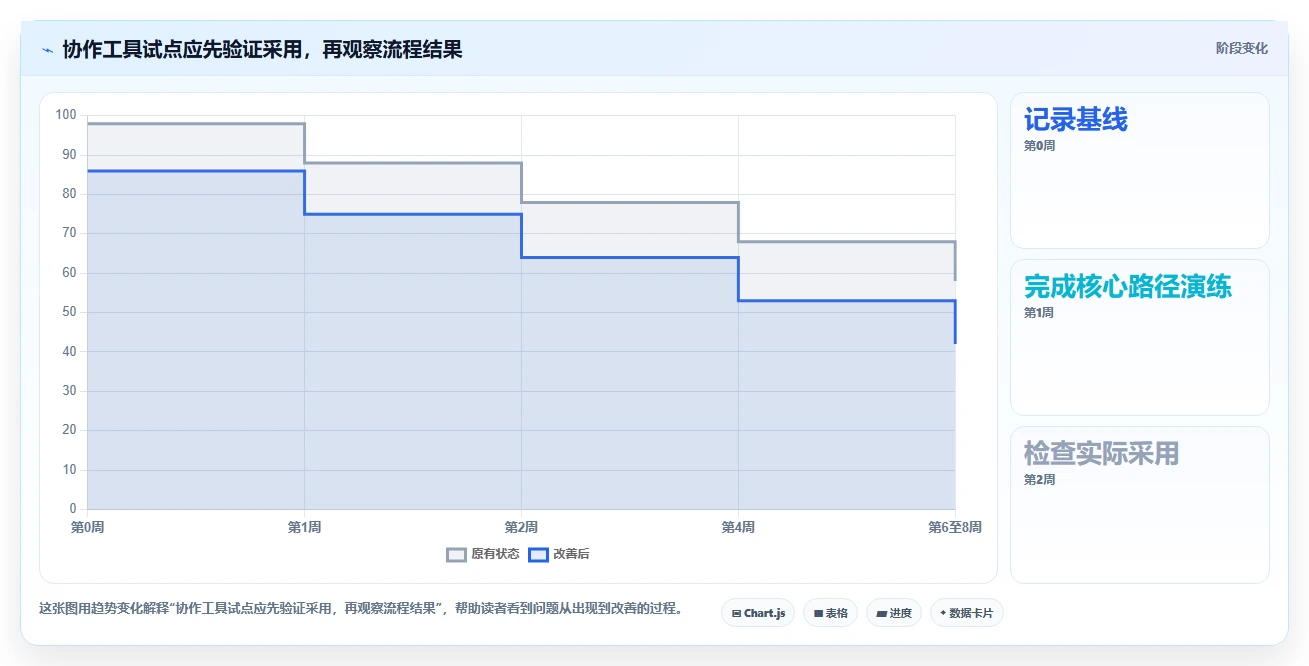Image resolution: width=1309 pixels, height=666 pixels.
Task: Click the 表格 chip table icon
Action: click(818, 613)
